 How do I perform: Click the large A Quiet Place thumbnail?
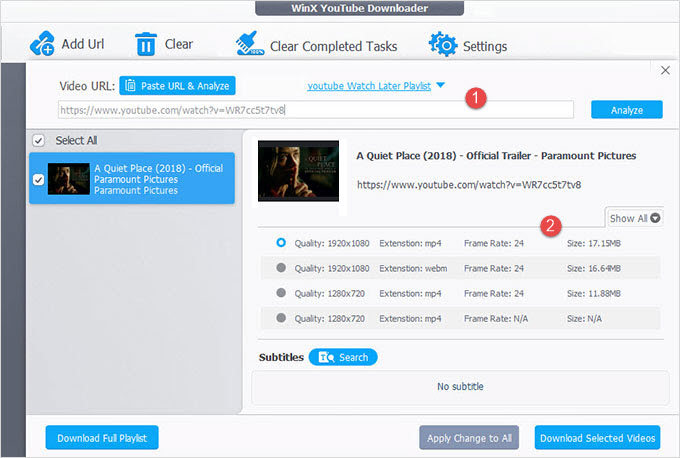coord(298,171)
